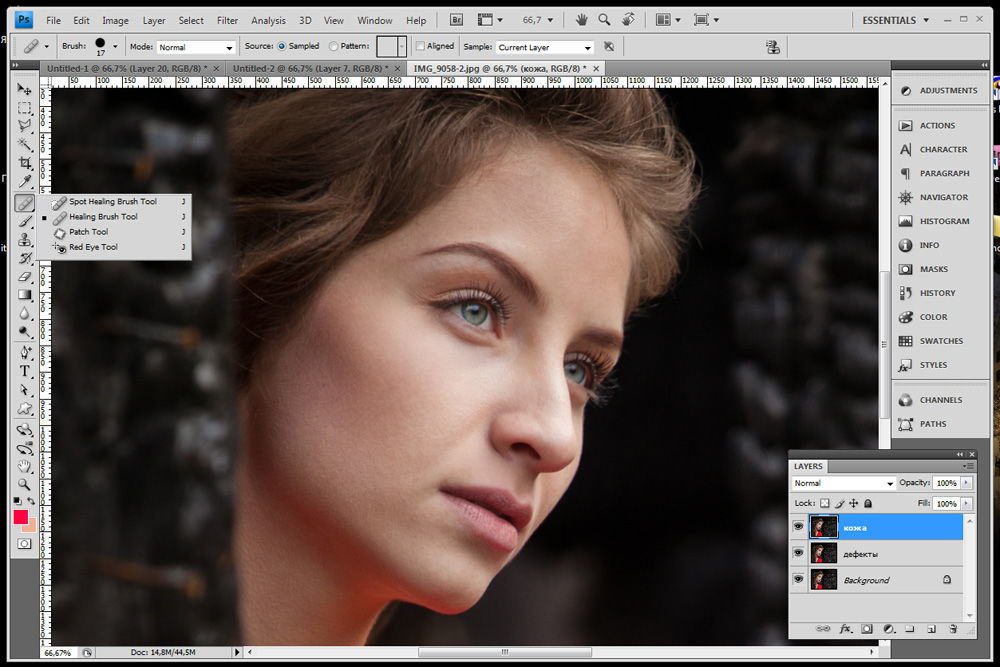Image resolution: width=1000 pixels, height=667 pixels.
Task: Open the Swatches panel
Action: tap(941, 341)
